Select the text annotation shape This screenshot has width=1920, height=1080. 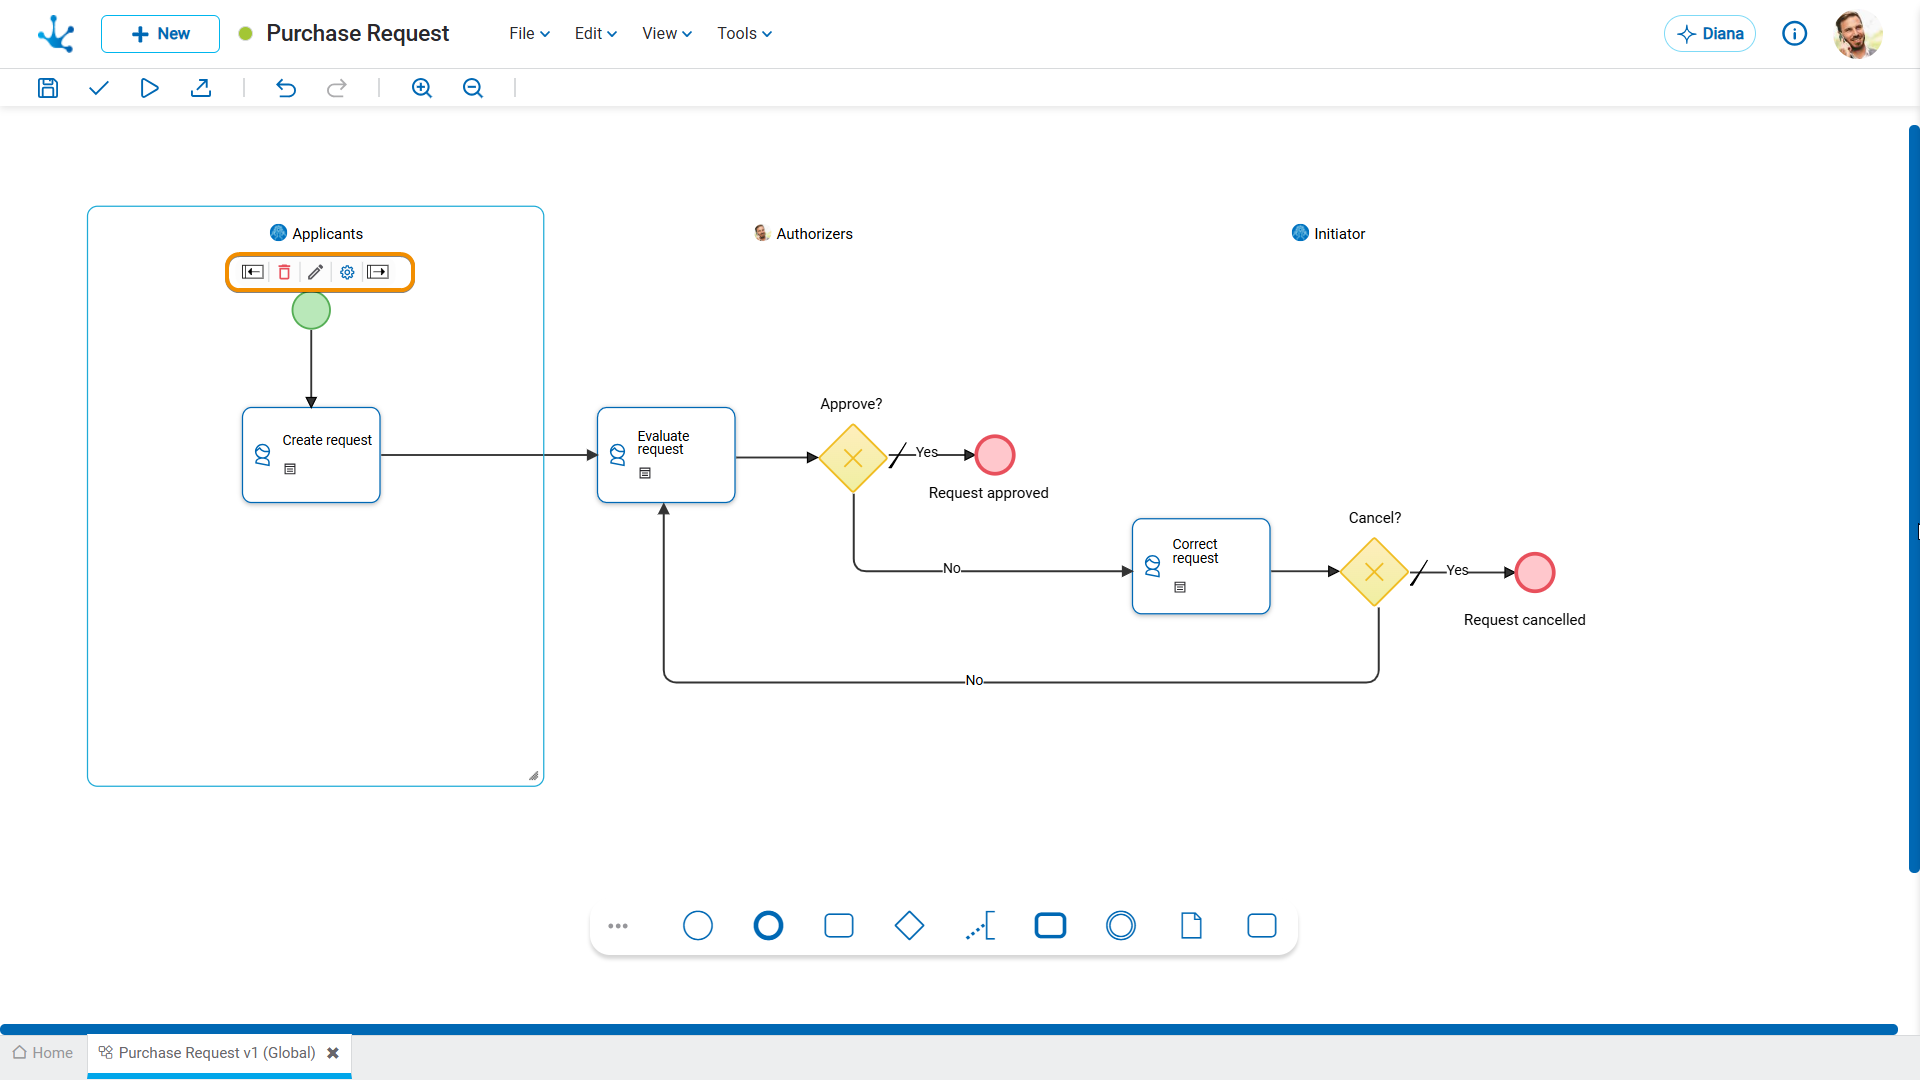[x=980, y=926]
